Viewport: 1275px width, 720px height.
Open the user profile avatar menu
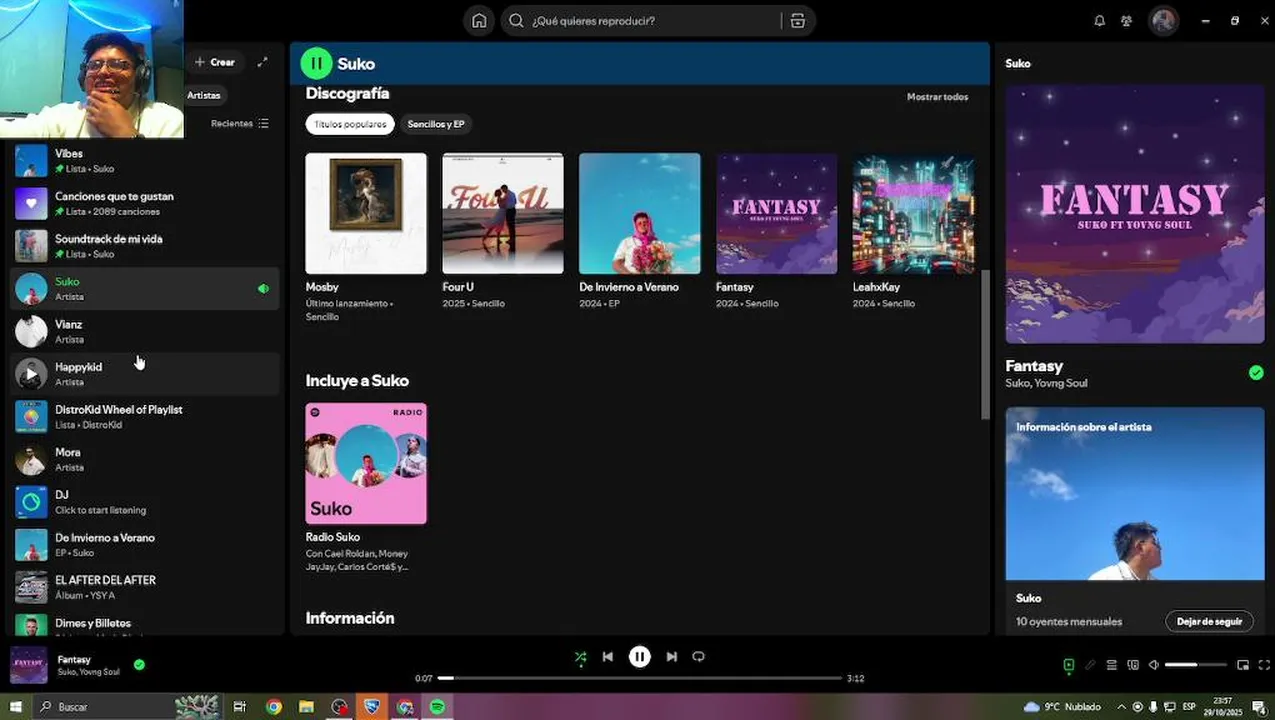(1163, 21)
